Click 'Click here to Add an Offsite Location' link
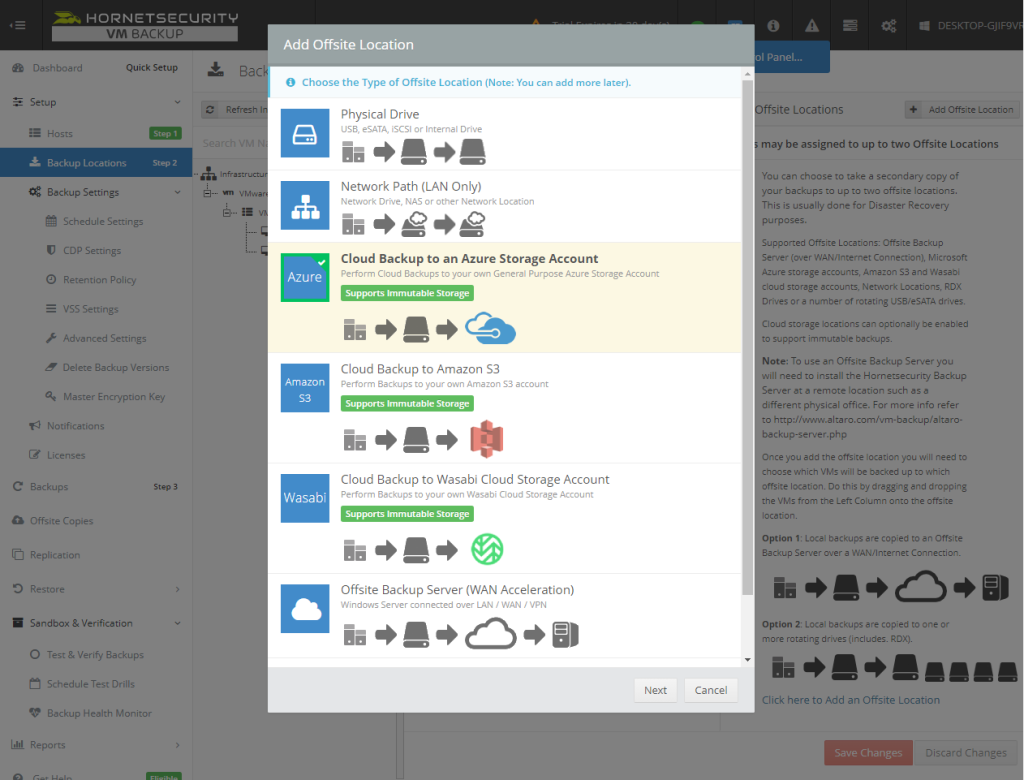Viewport: 1024px width, 780px height. 850,700
